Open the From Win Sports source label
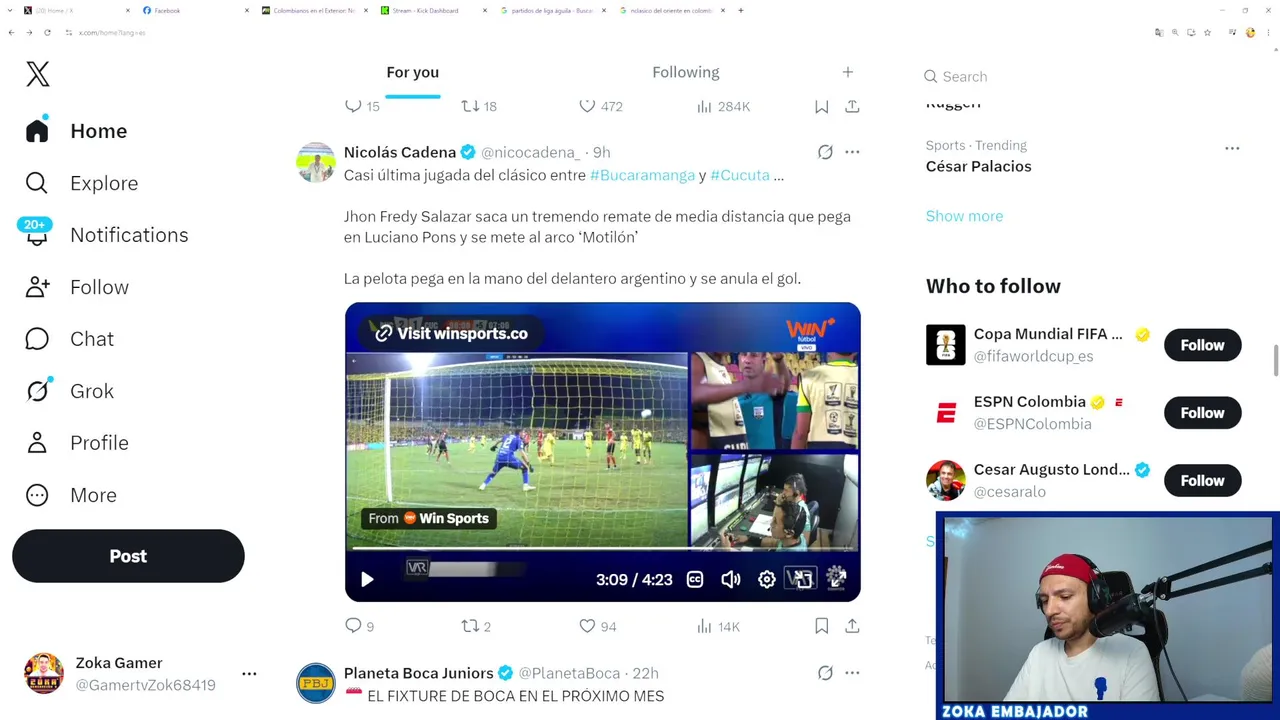Viewport: 1280px width, 720px height. tap(429, 518)
